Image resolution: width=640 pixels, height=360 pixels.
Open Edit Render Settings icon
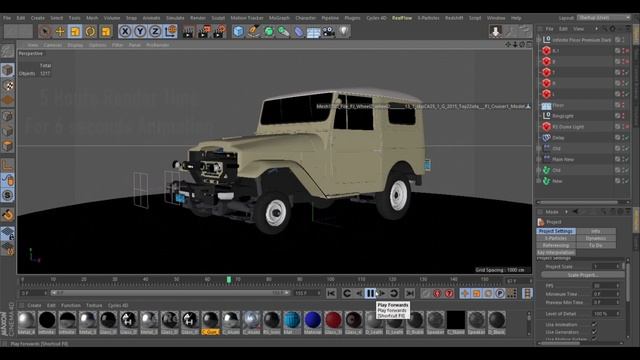pos(219,31)
